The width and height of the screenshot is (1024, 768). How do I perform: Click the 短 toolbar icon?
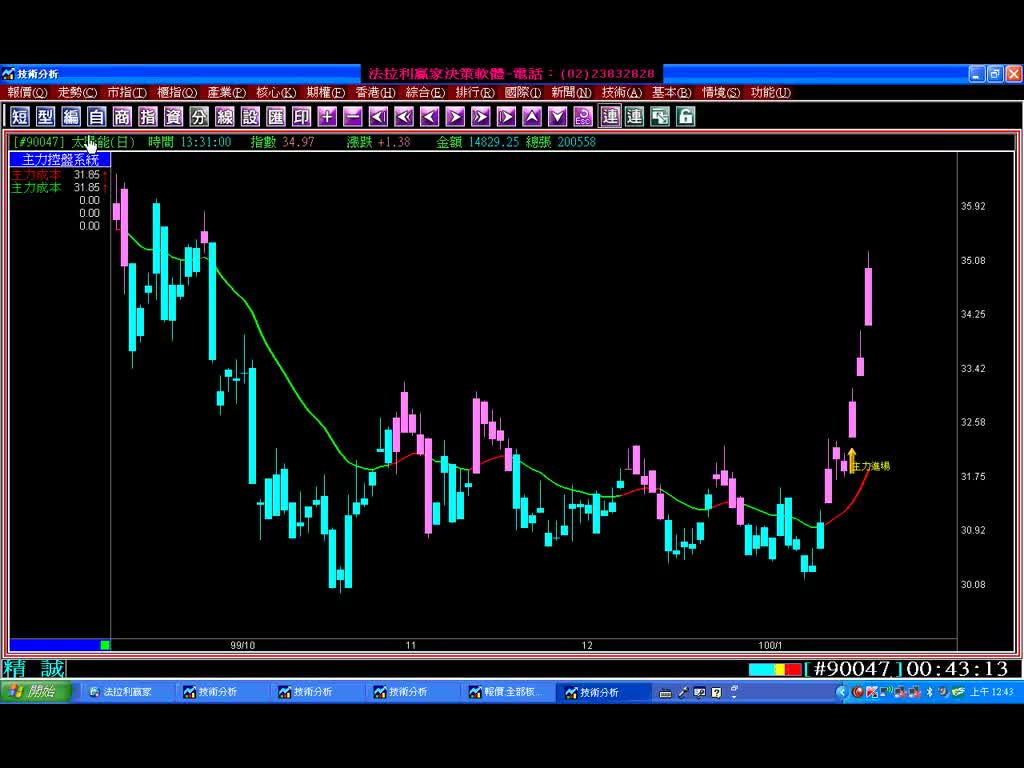pos(20,117)
